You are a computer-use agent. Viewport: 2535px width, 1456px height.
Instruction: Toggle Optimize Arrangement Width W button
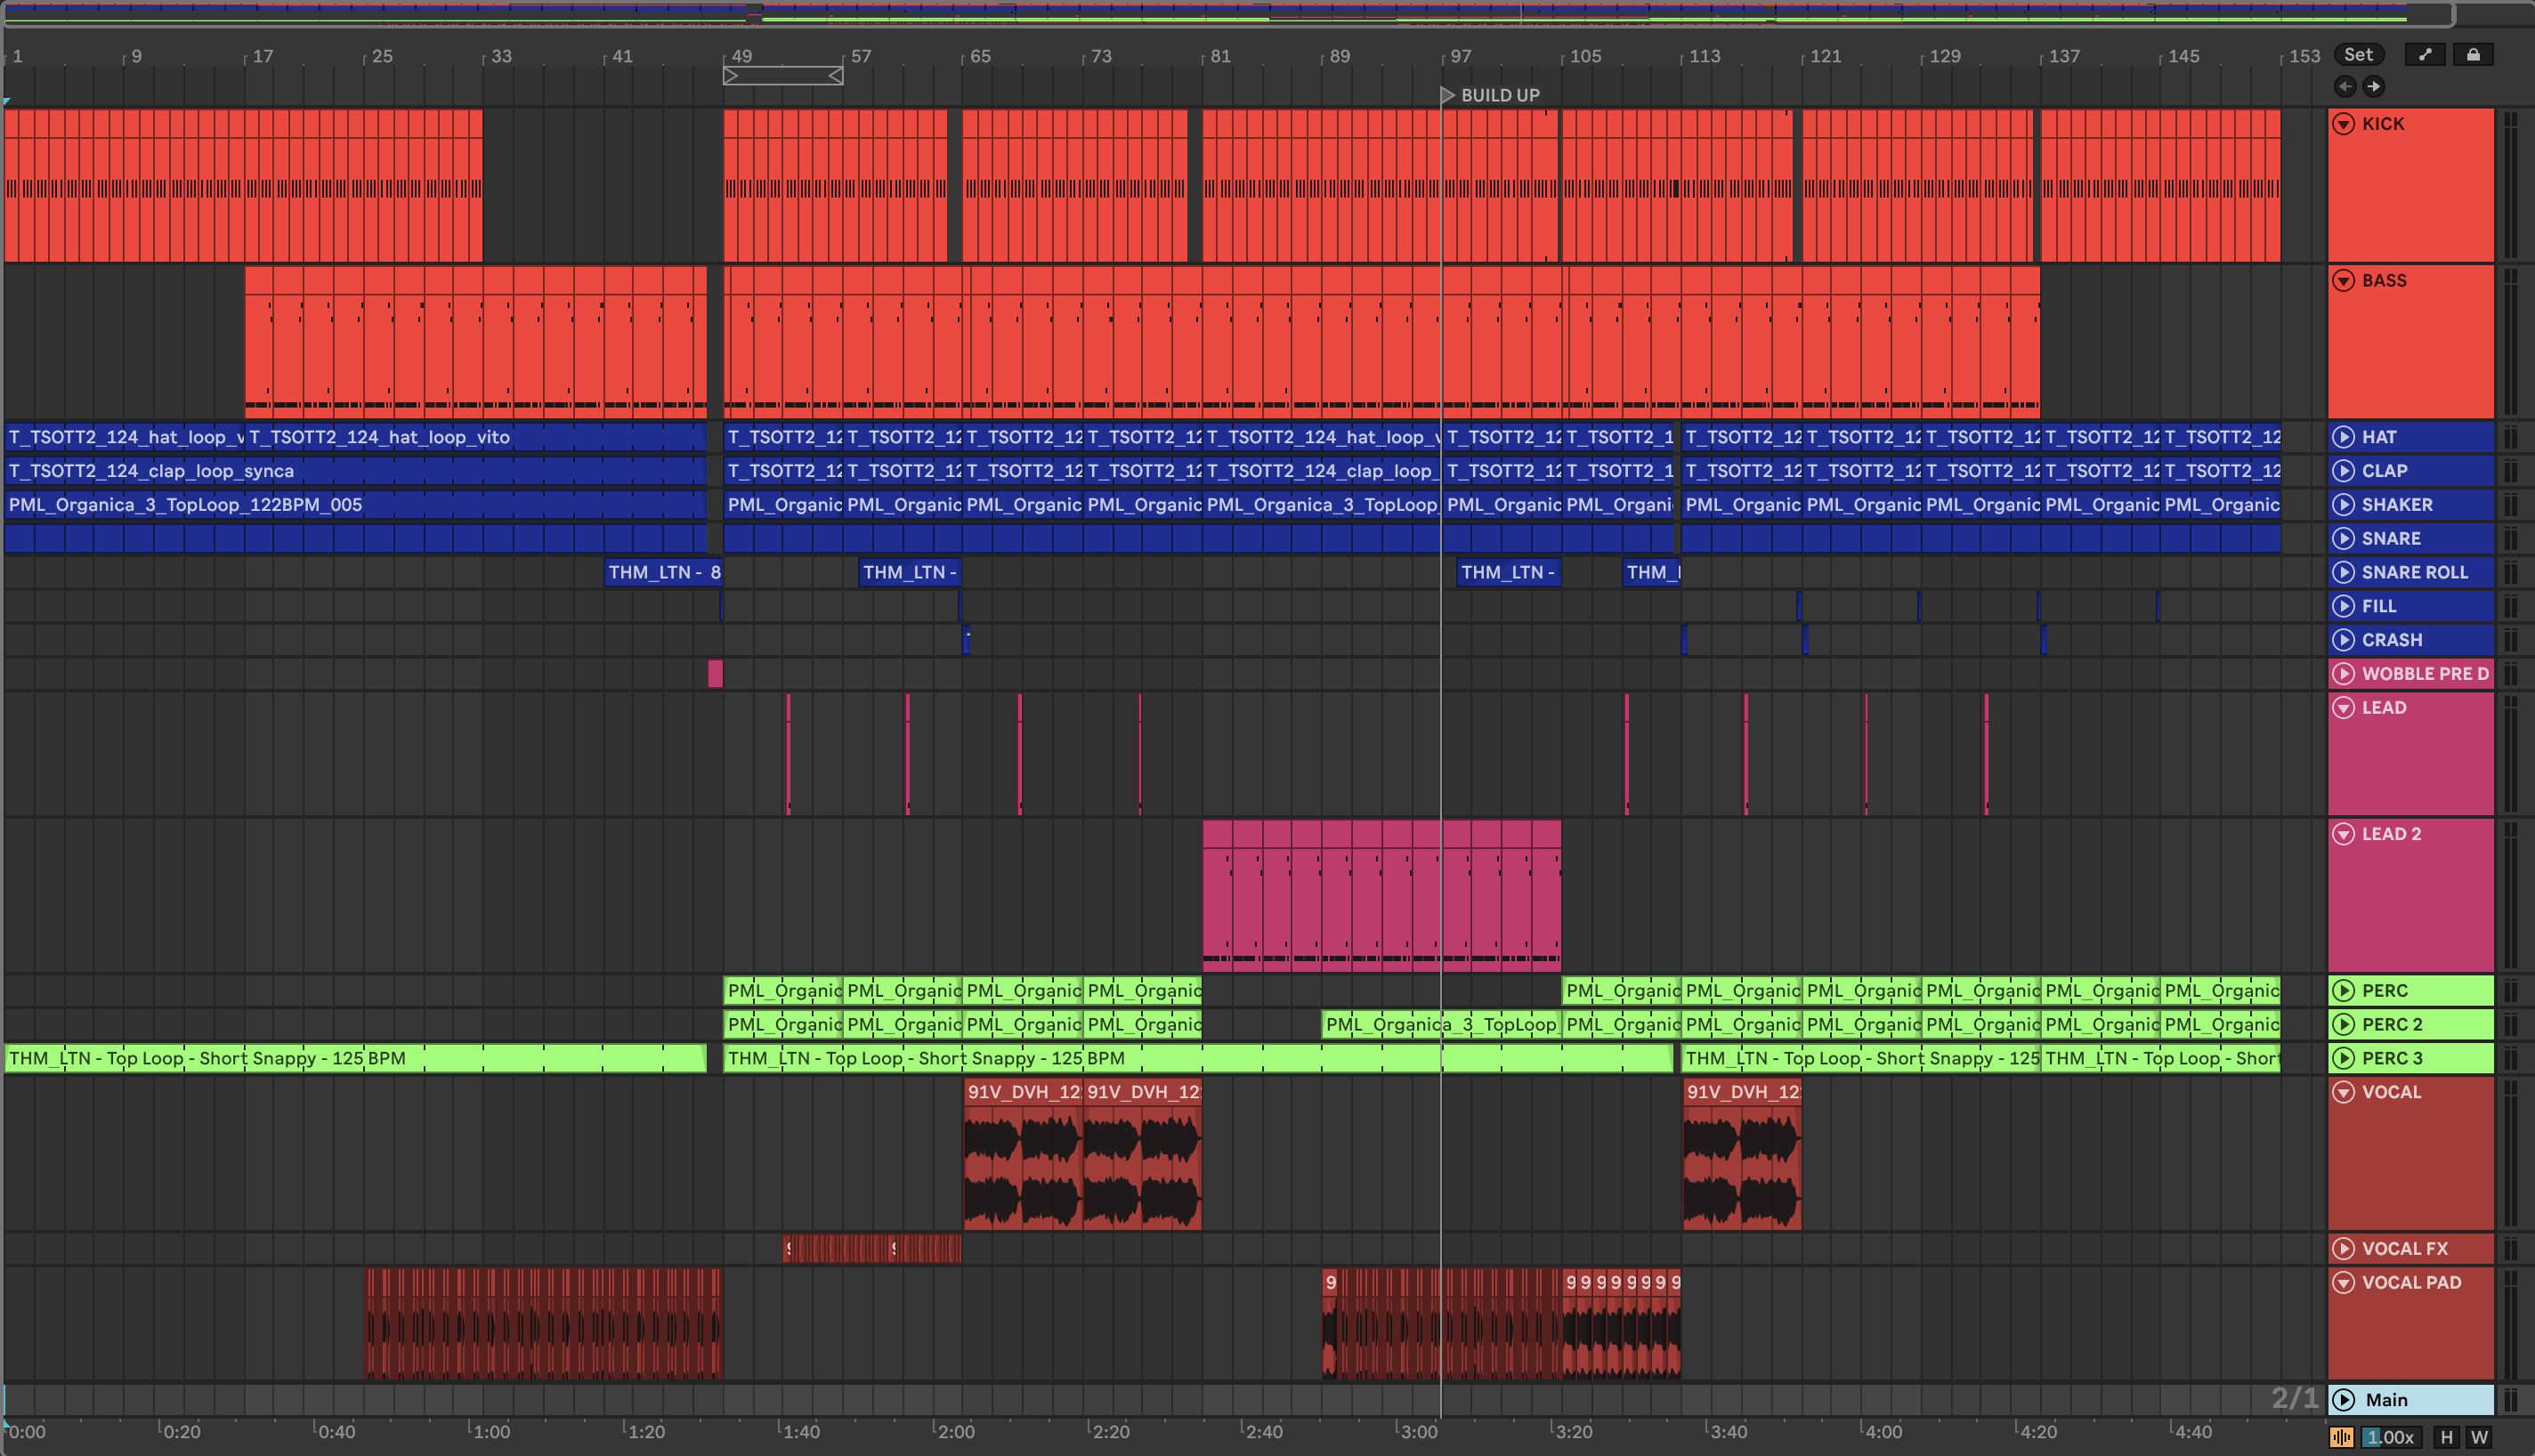(x=2479, y=1437)
